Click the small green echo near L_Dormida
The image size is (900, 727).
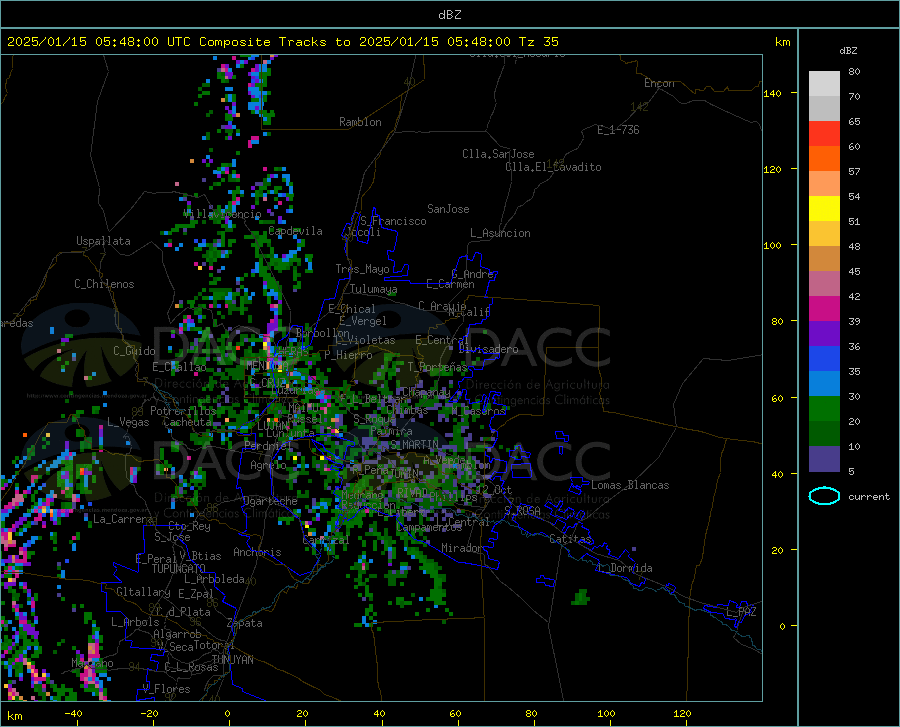tap(581, 597)
